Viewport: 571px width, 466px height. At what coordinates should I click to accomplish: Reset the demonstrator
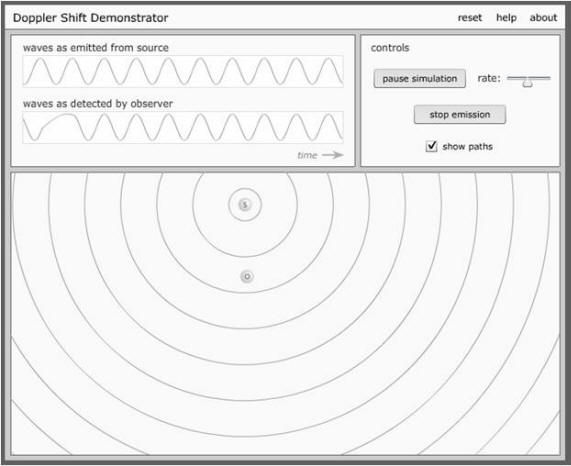(x=469, y=17)
